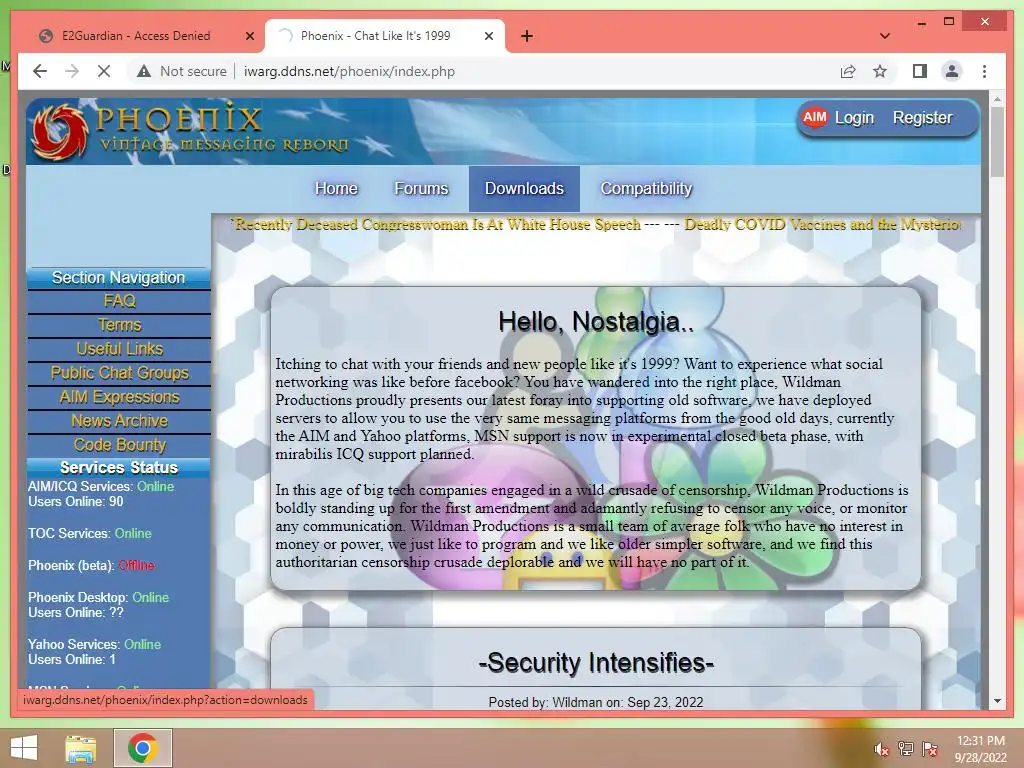This screenshot has height=768, width=1024.
Task: Click the AIM/ICQ Services: Online status text
Action: (x=101, y=487)
